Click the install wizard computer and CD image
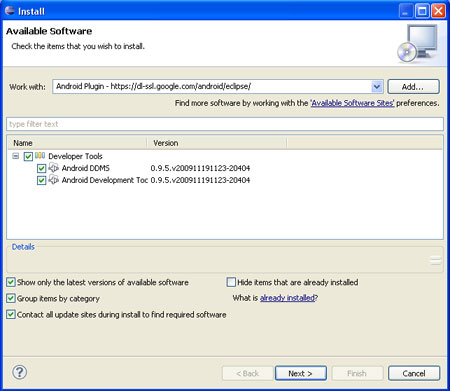 [418, 43]
